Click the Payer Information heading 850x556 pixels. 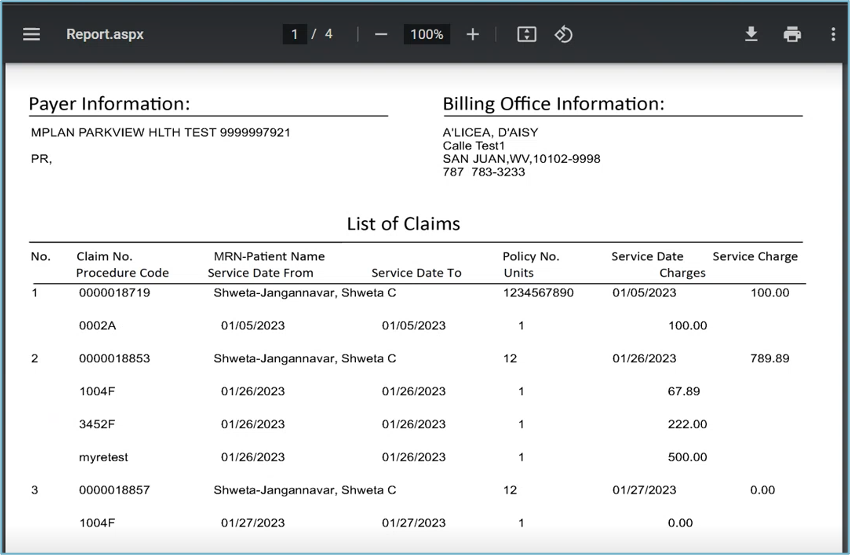(x=109, y=104)
